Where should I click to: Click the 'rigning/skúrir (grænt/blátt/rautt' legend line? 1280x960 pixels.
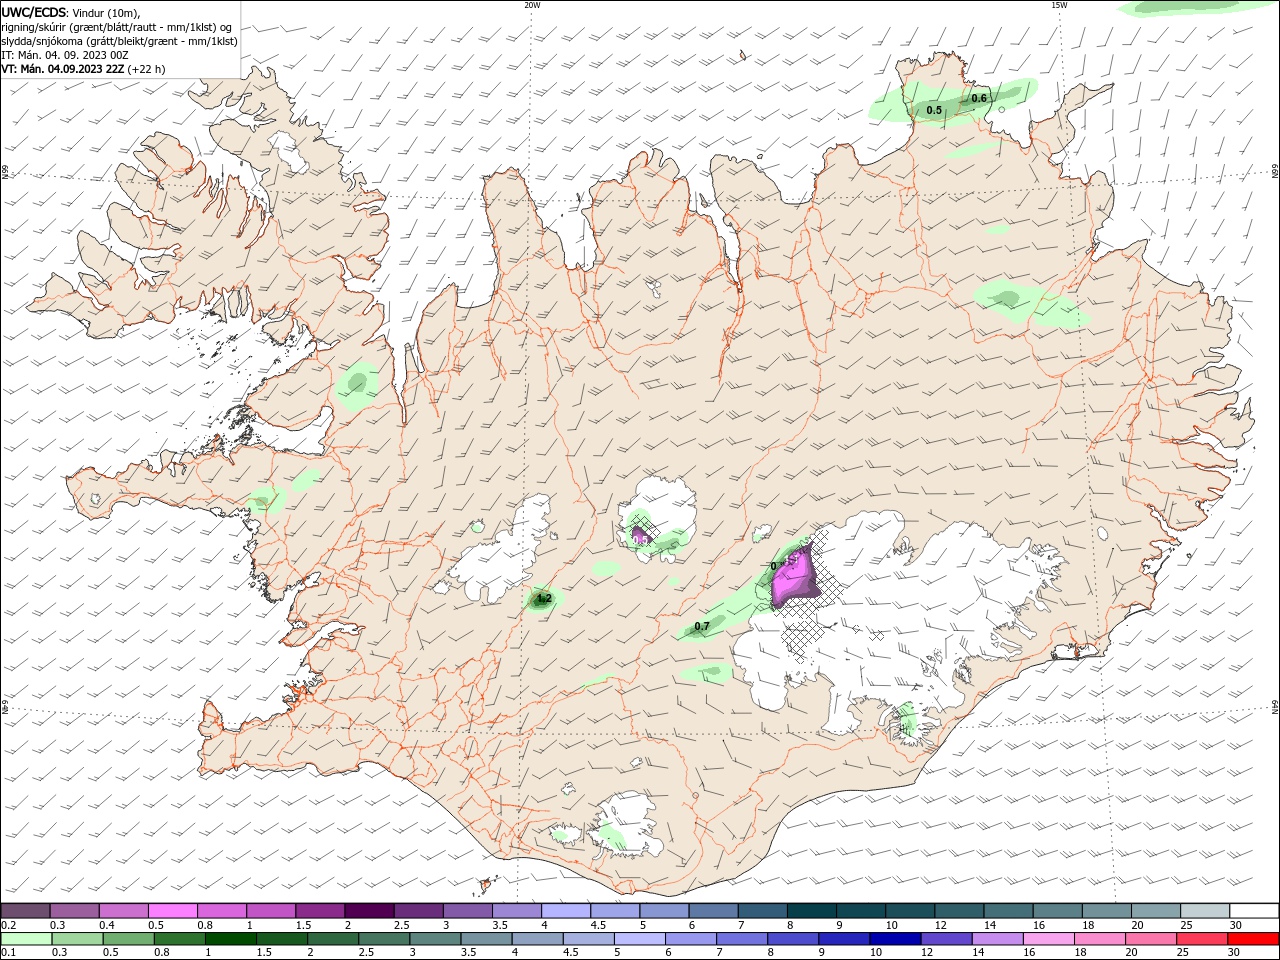(117, 27)
